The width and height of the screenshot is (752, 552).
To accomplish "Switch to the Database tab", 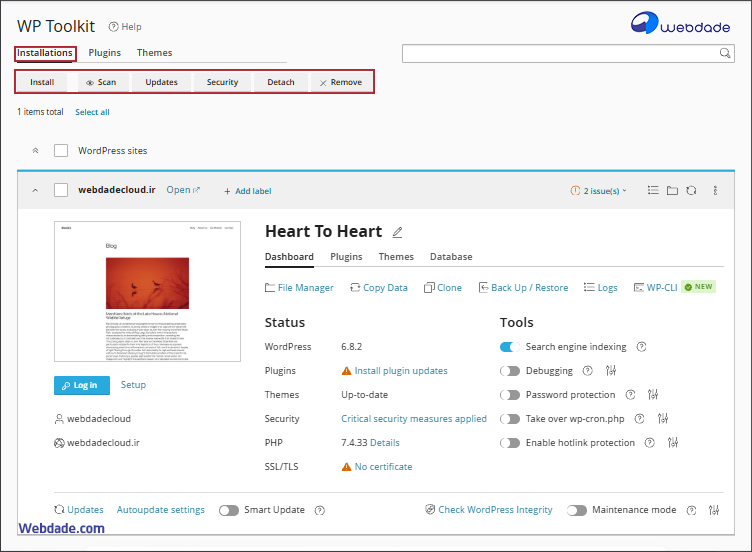I will (x=451, y=257).
